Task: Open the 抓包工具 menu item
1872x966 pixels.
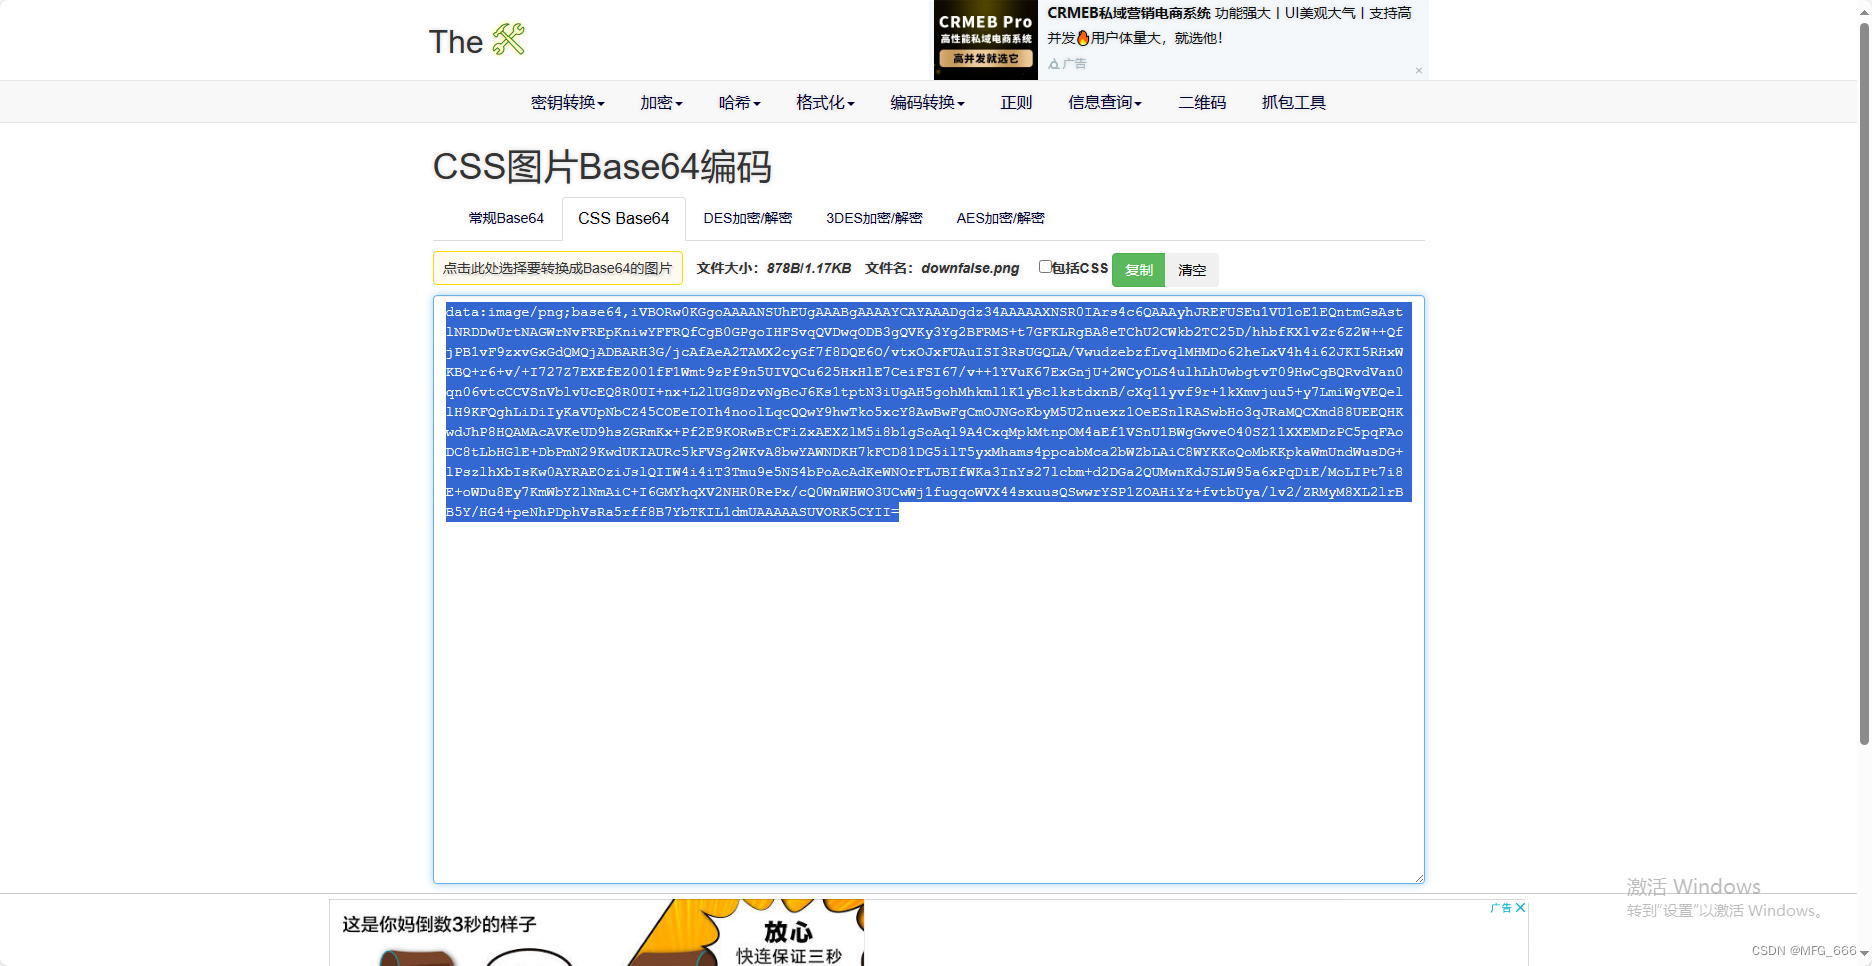Action: click(x=1293, y=101)
